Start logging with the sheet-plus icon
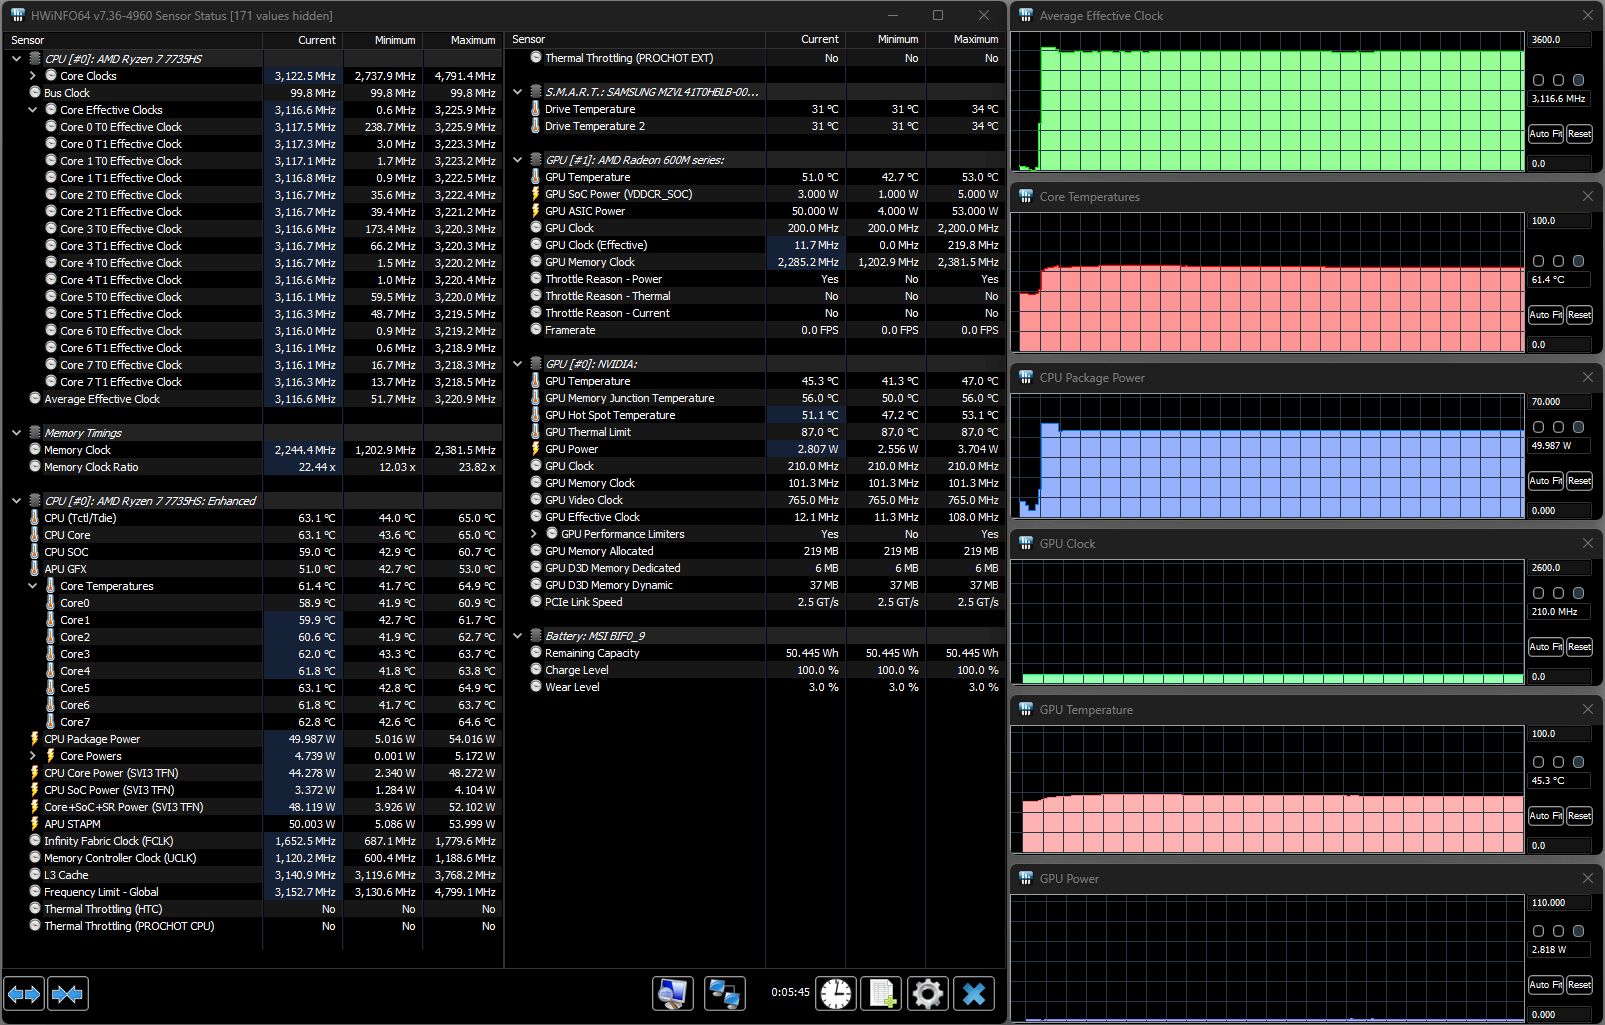The image size is (1605, 1025). pos(882,994)
